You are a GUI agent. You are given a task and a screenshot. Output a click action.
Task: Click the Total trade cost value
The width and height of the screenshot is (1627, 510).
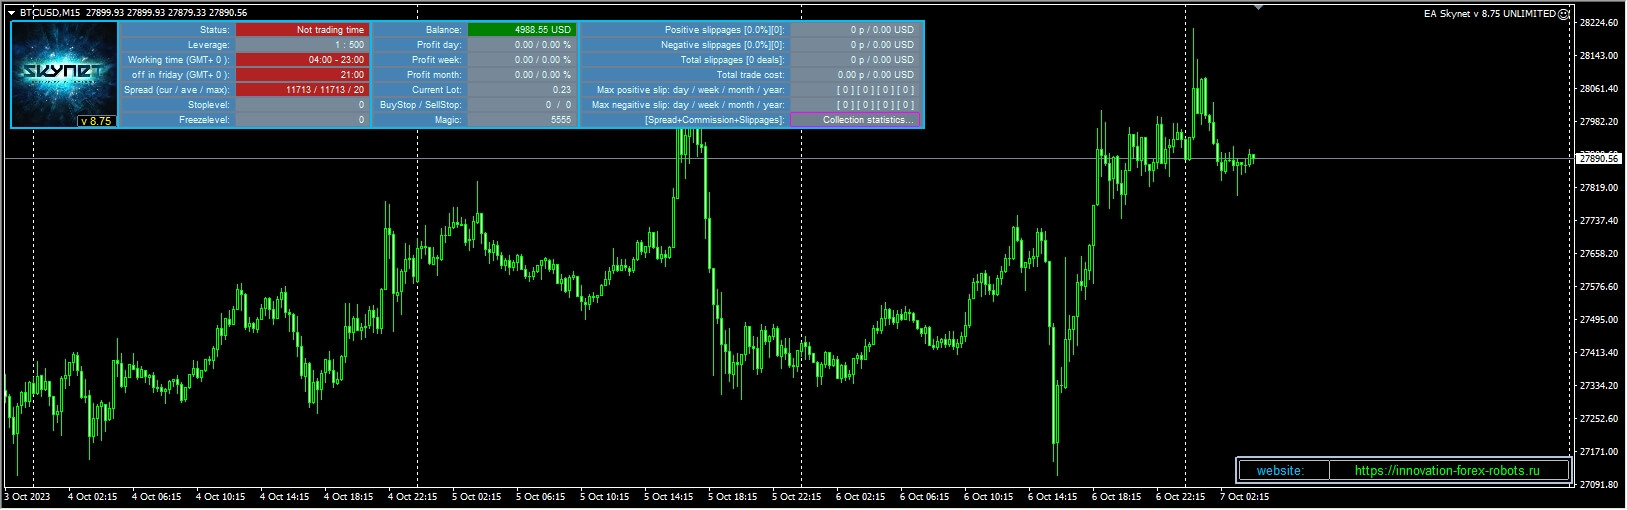point(856,75)
